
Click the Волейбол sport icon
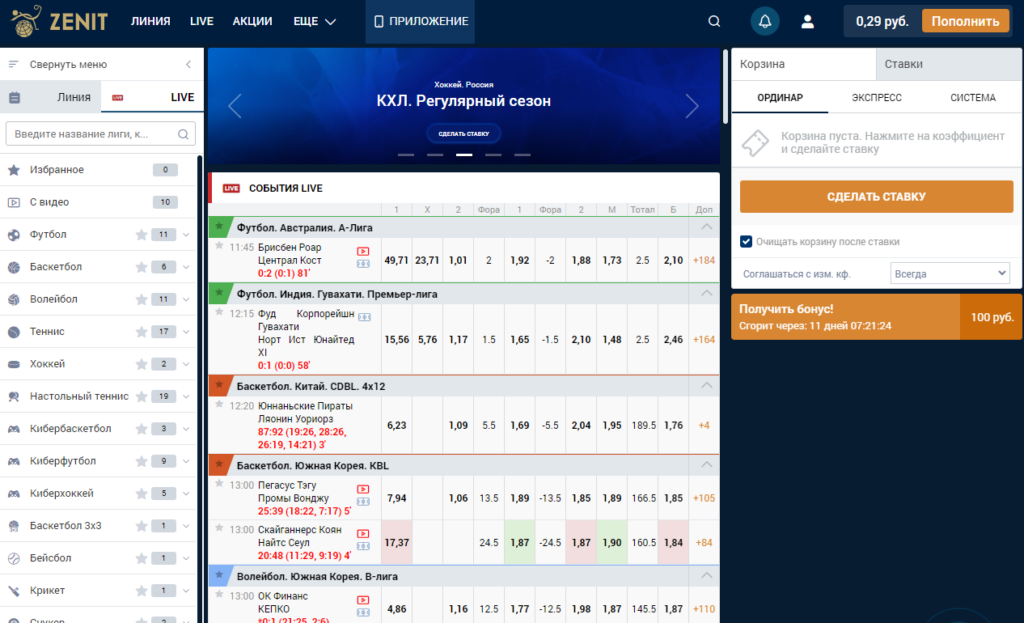14,300
